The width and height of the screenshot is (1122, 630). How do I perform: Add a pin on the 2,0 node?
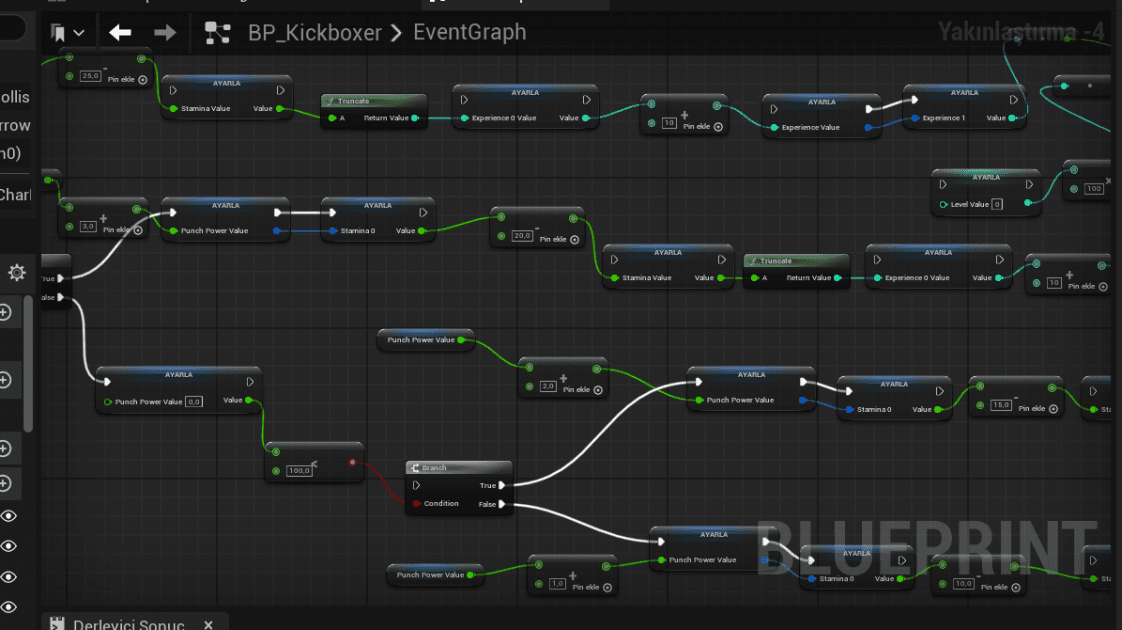tap(583, 389)
